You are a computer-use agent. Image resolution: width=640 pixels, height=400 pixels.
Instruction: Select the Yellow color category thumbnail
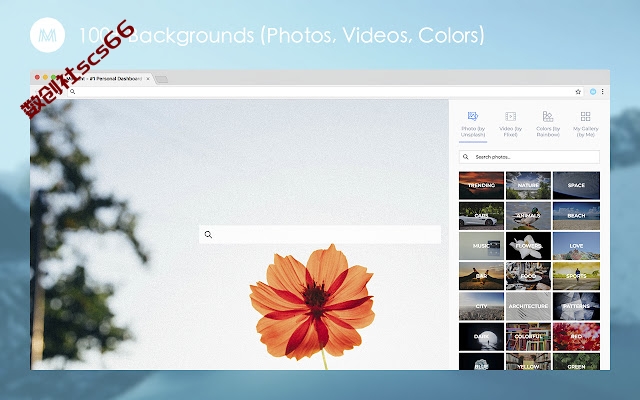(x=528, y=362)
